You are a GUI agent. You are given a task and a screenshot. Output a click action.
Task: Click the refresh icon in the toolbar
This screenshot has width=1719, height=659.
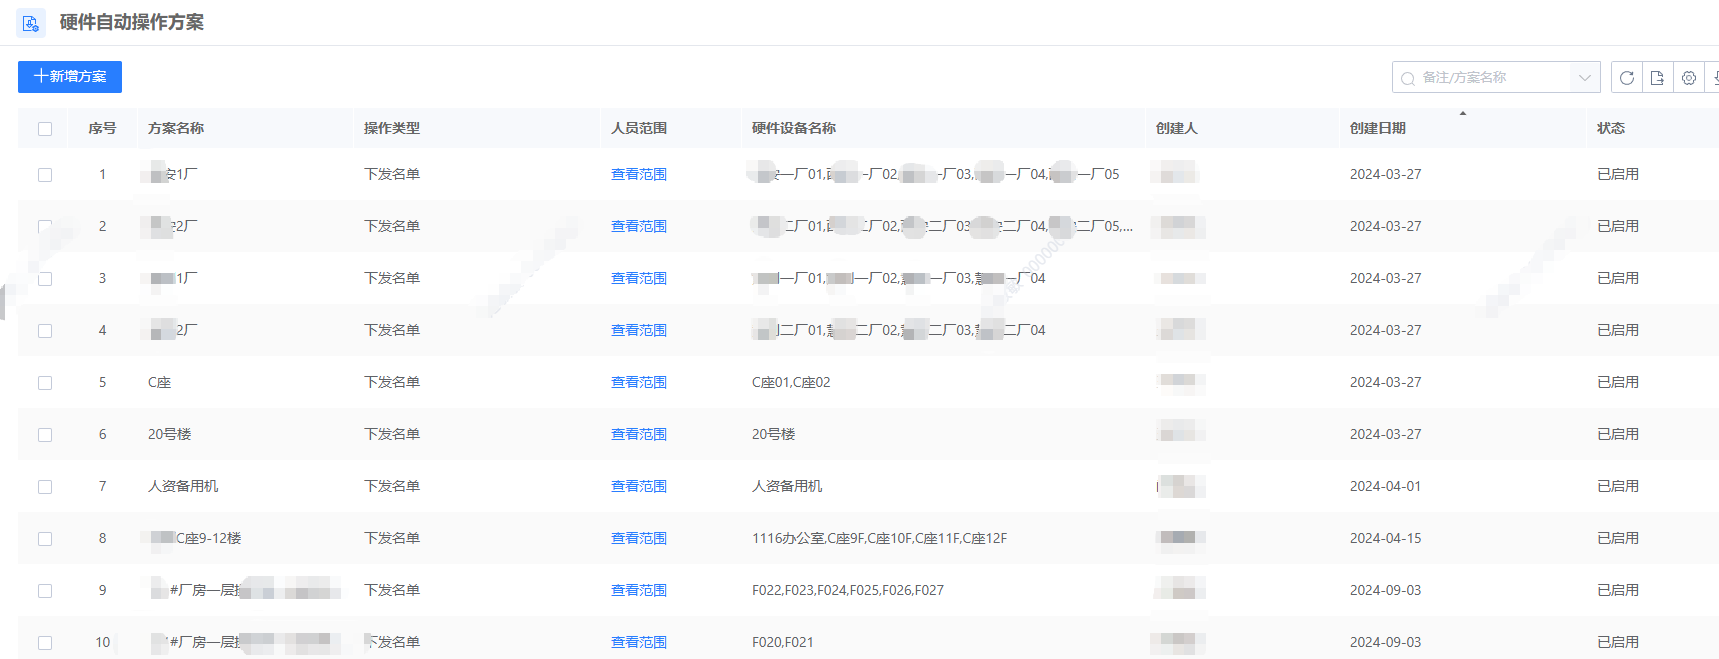[x=1627, y=78]
